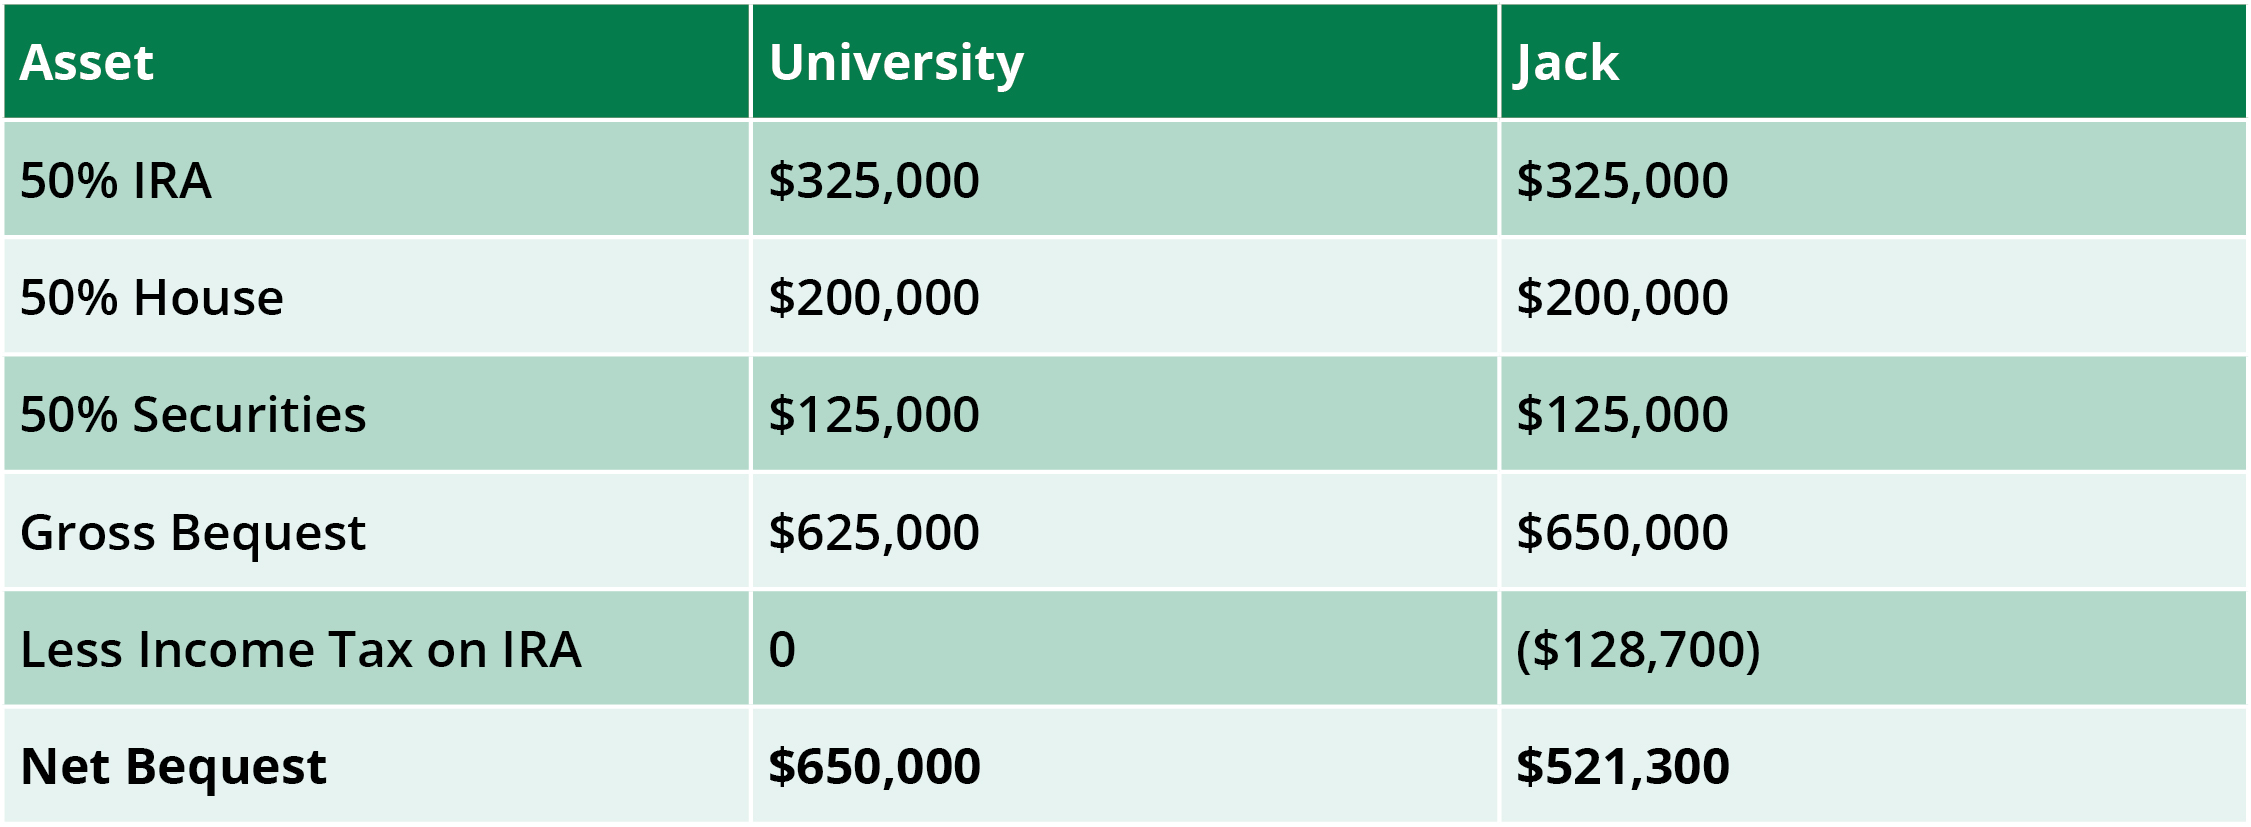The image size is (2251, 827).
Task: Select the 50% House row label
Action: tap(152, 298)
